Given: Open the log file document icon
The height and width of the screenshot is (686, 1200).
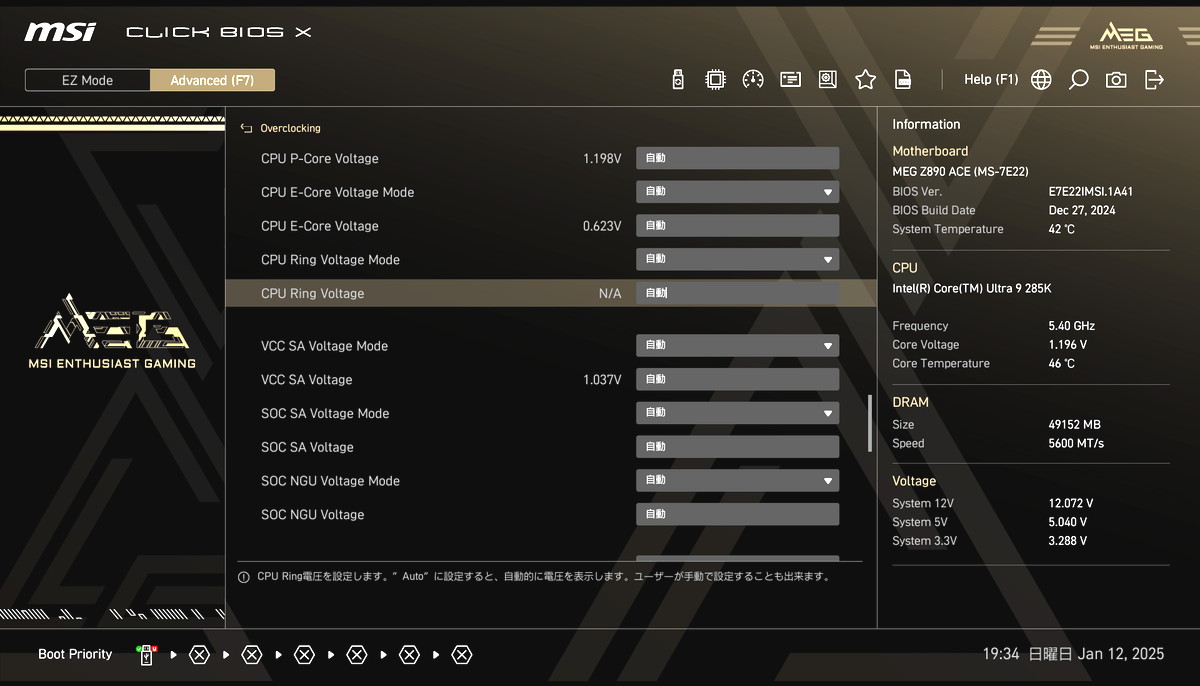Looking at the screenshot, I should click(903, 80).
